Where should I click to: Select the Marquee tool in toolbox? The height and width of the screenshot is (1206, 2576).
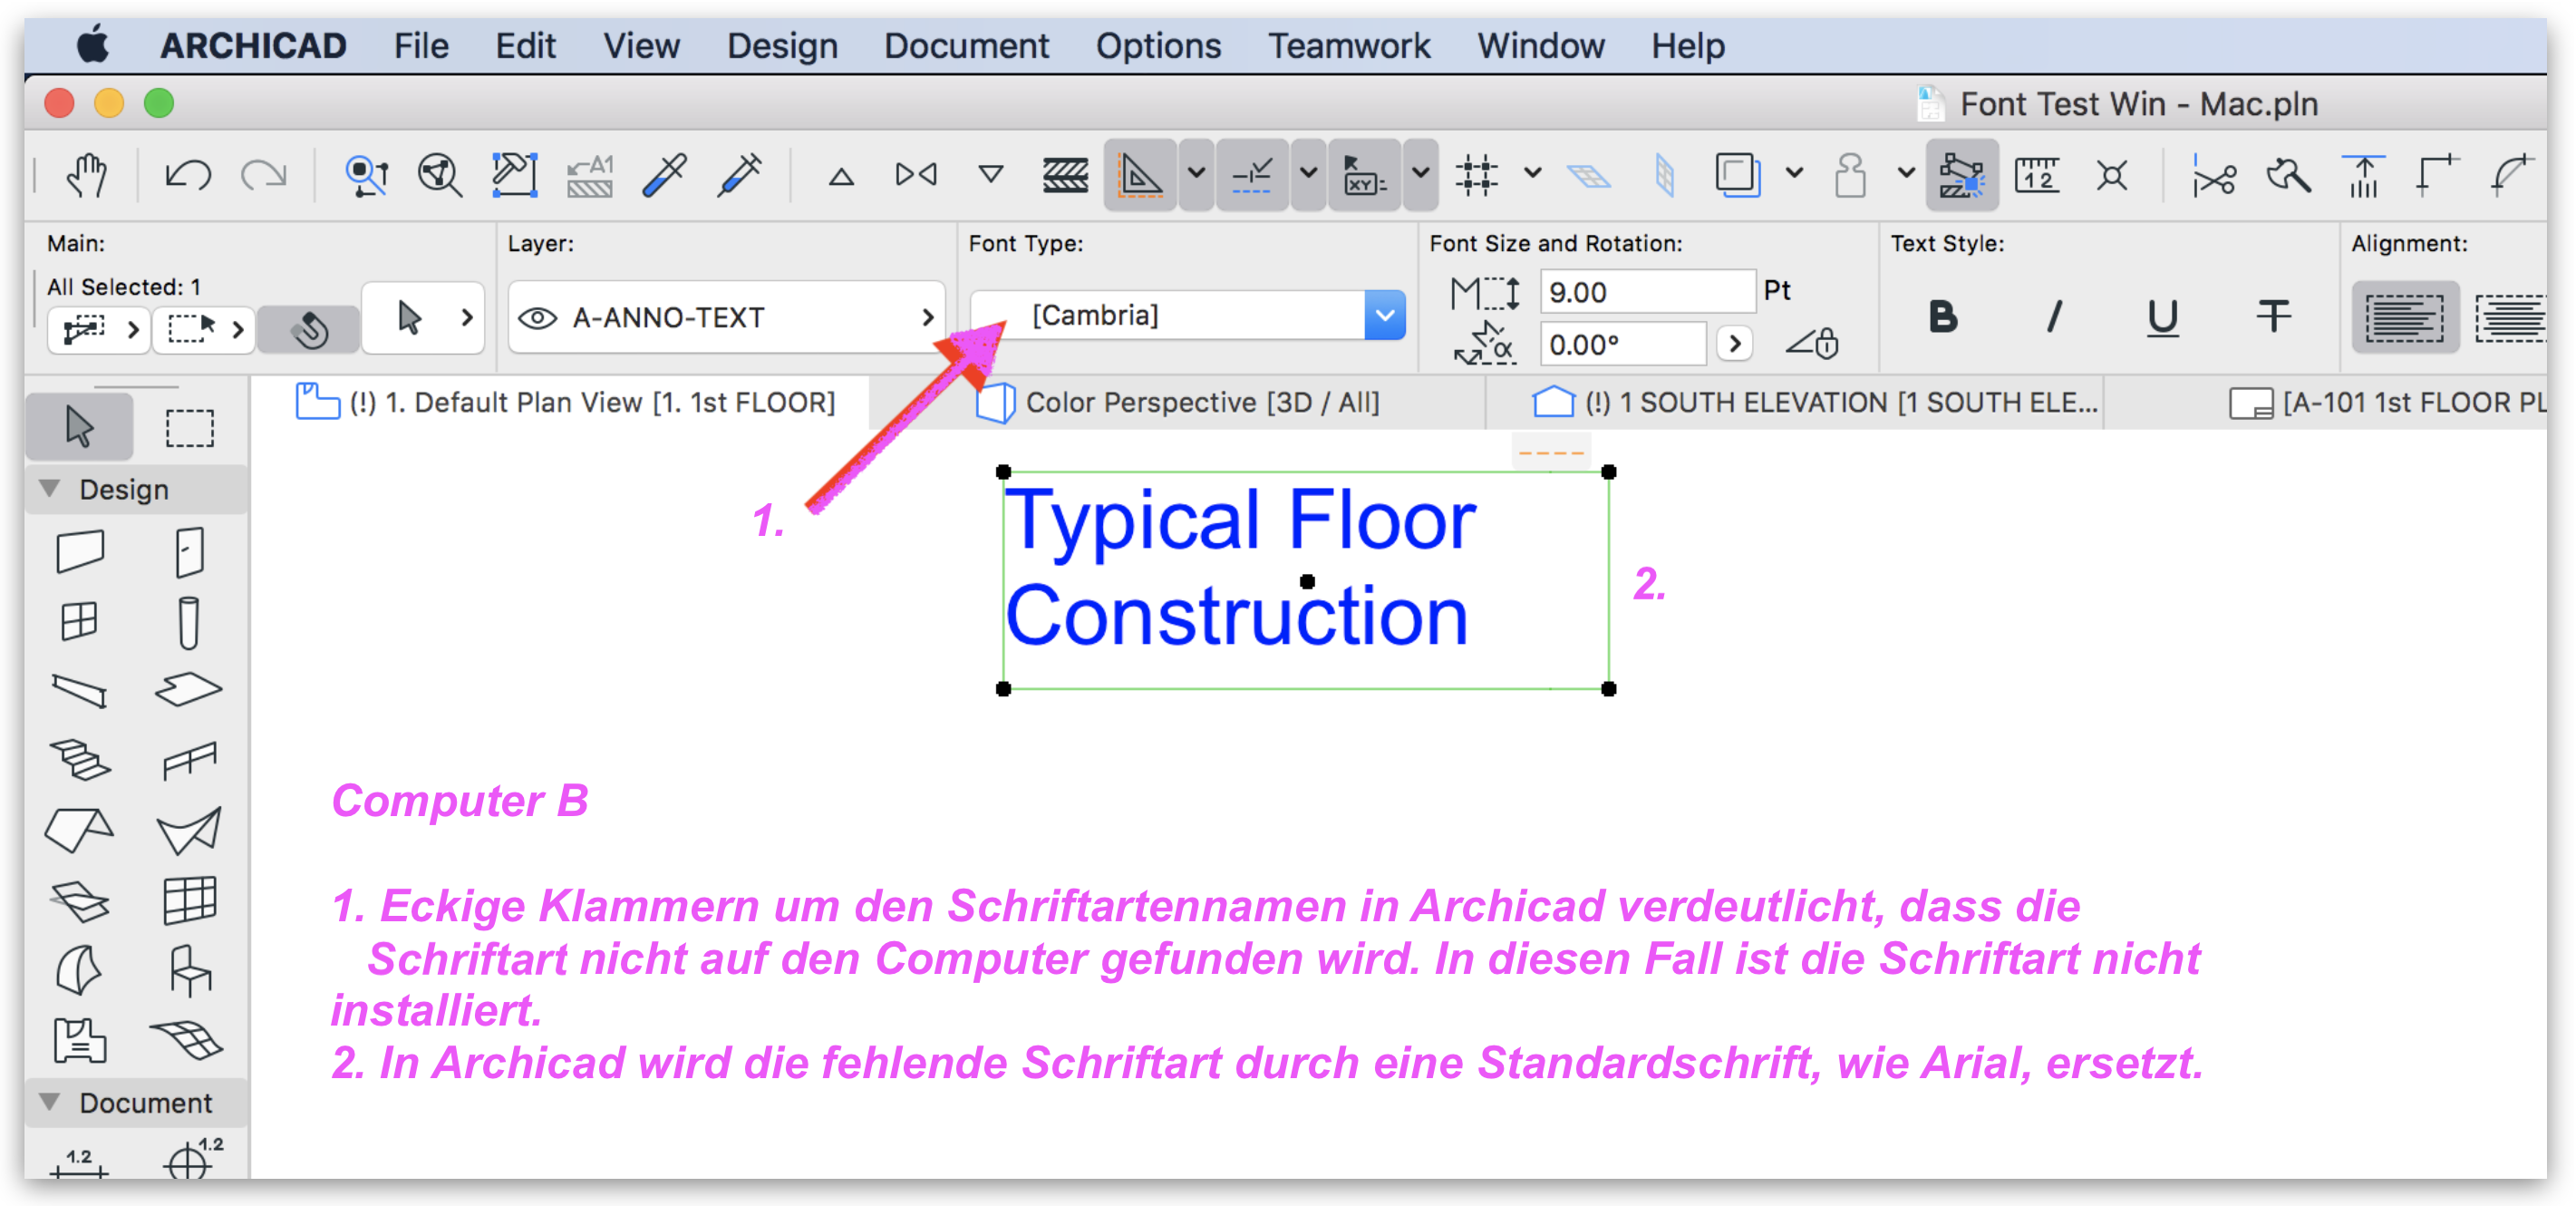(x=189, y=427)
